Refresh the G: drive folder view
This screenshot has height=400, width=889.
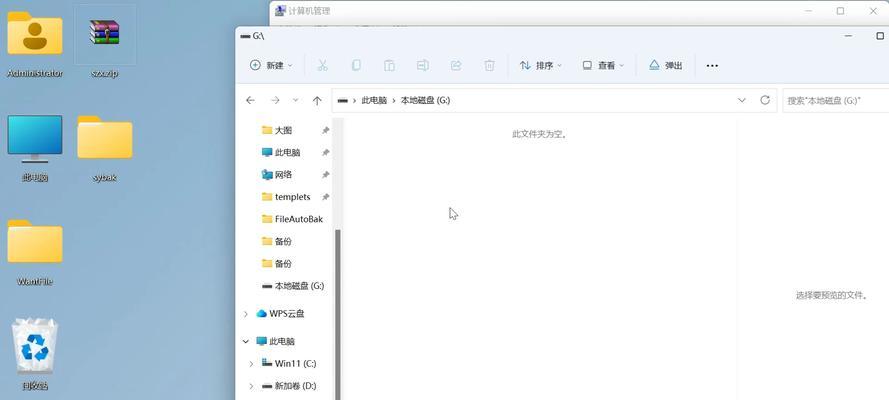click(765, 100)
